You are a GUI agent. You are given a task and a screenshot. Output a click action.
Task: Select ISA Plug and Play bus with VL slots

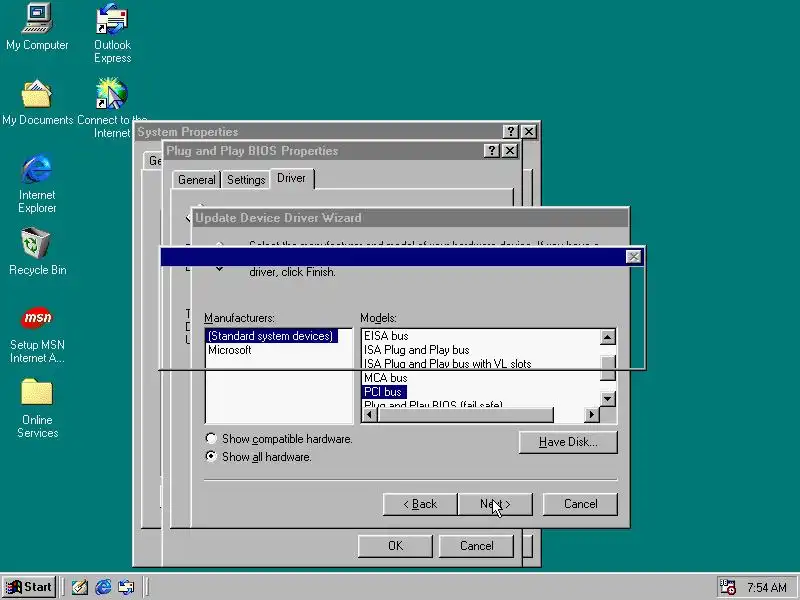(447, 364)
